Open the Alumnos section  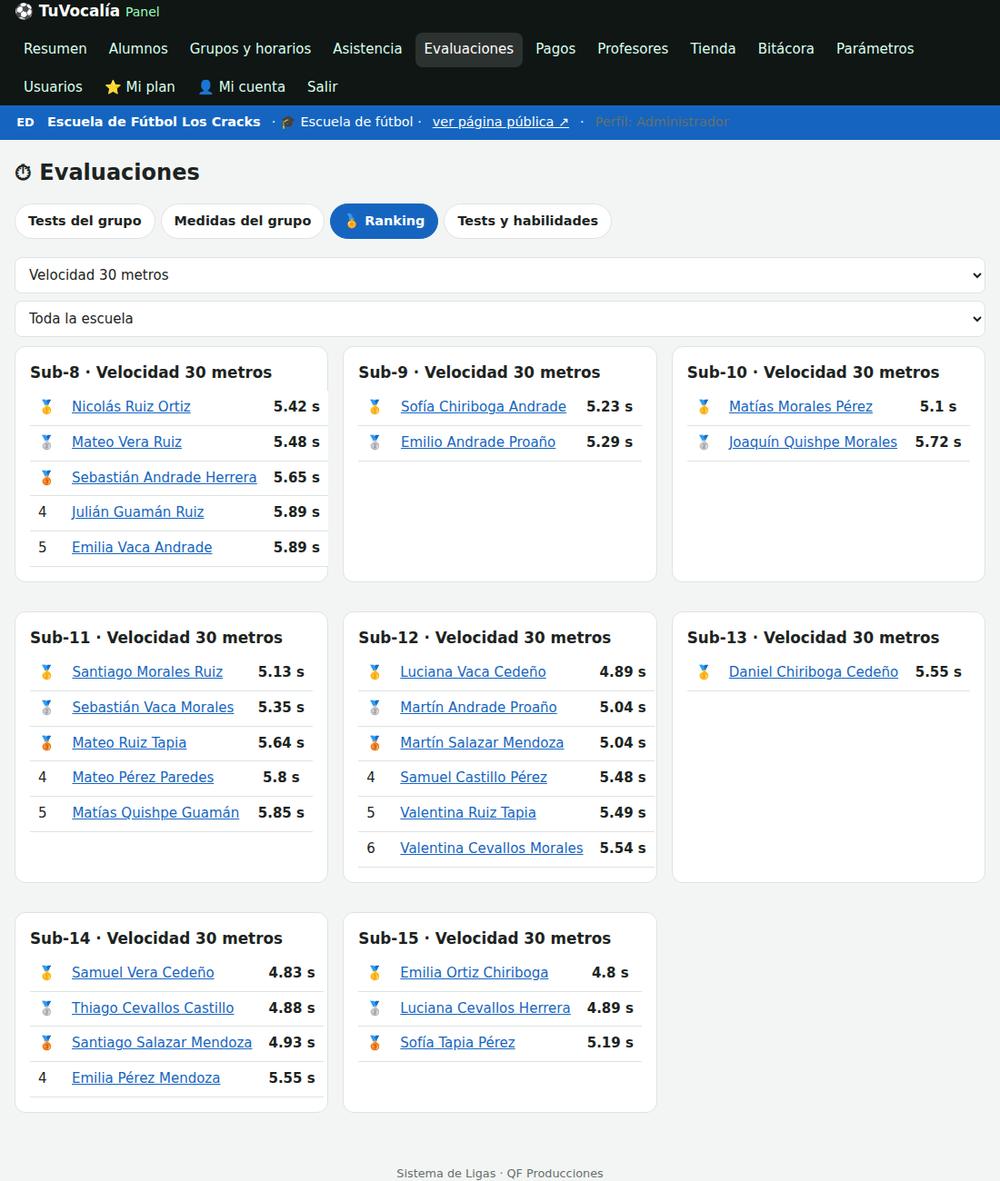point(139,49)
